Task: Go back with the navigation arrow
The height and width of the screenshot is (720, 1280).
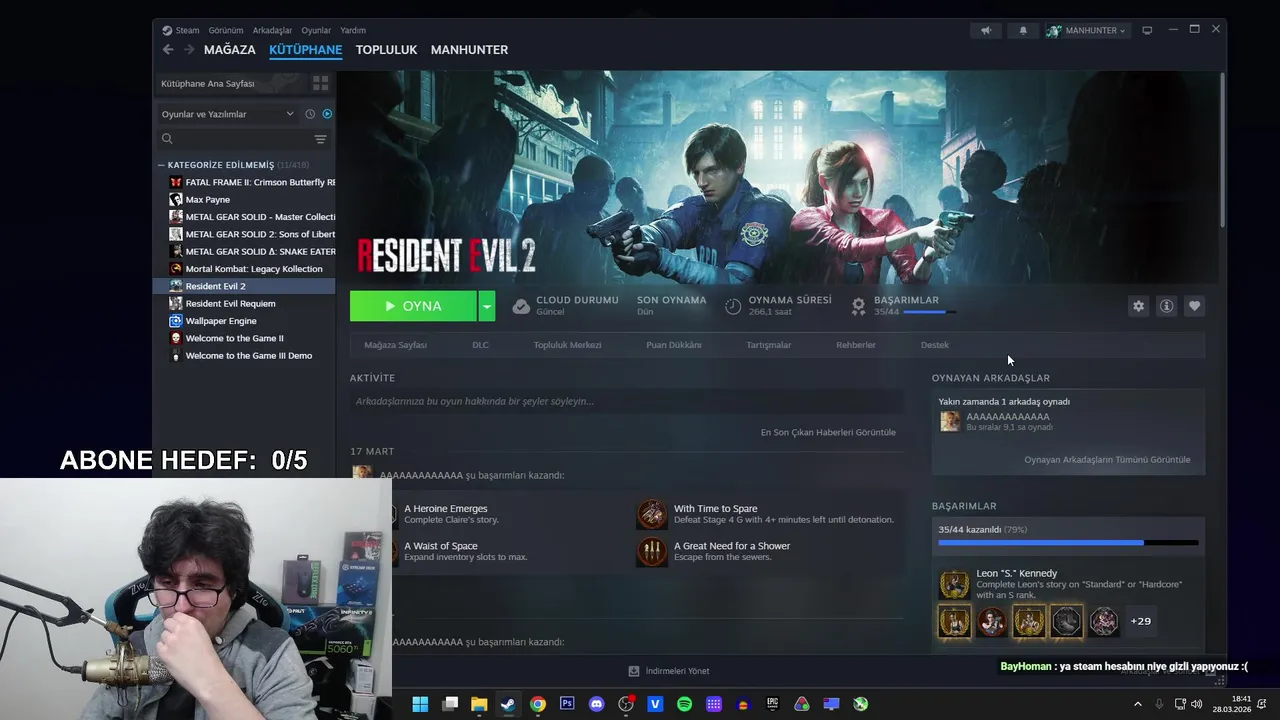Action: pyautogui.click(x=168, y=50)
